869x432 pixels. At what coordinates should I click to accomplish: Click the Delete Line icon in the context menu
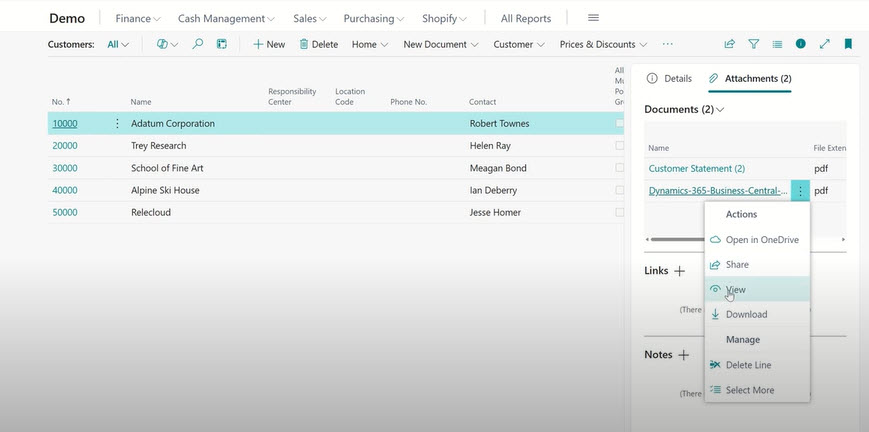(715, 365)
